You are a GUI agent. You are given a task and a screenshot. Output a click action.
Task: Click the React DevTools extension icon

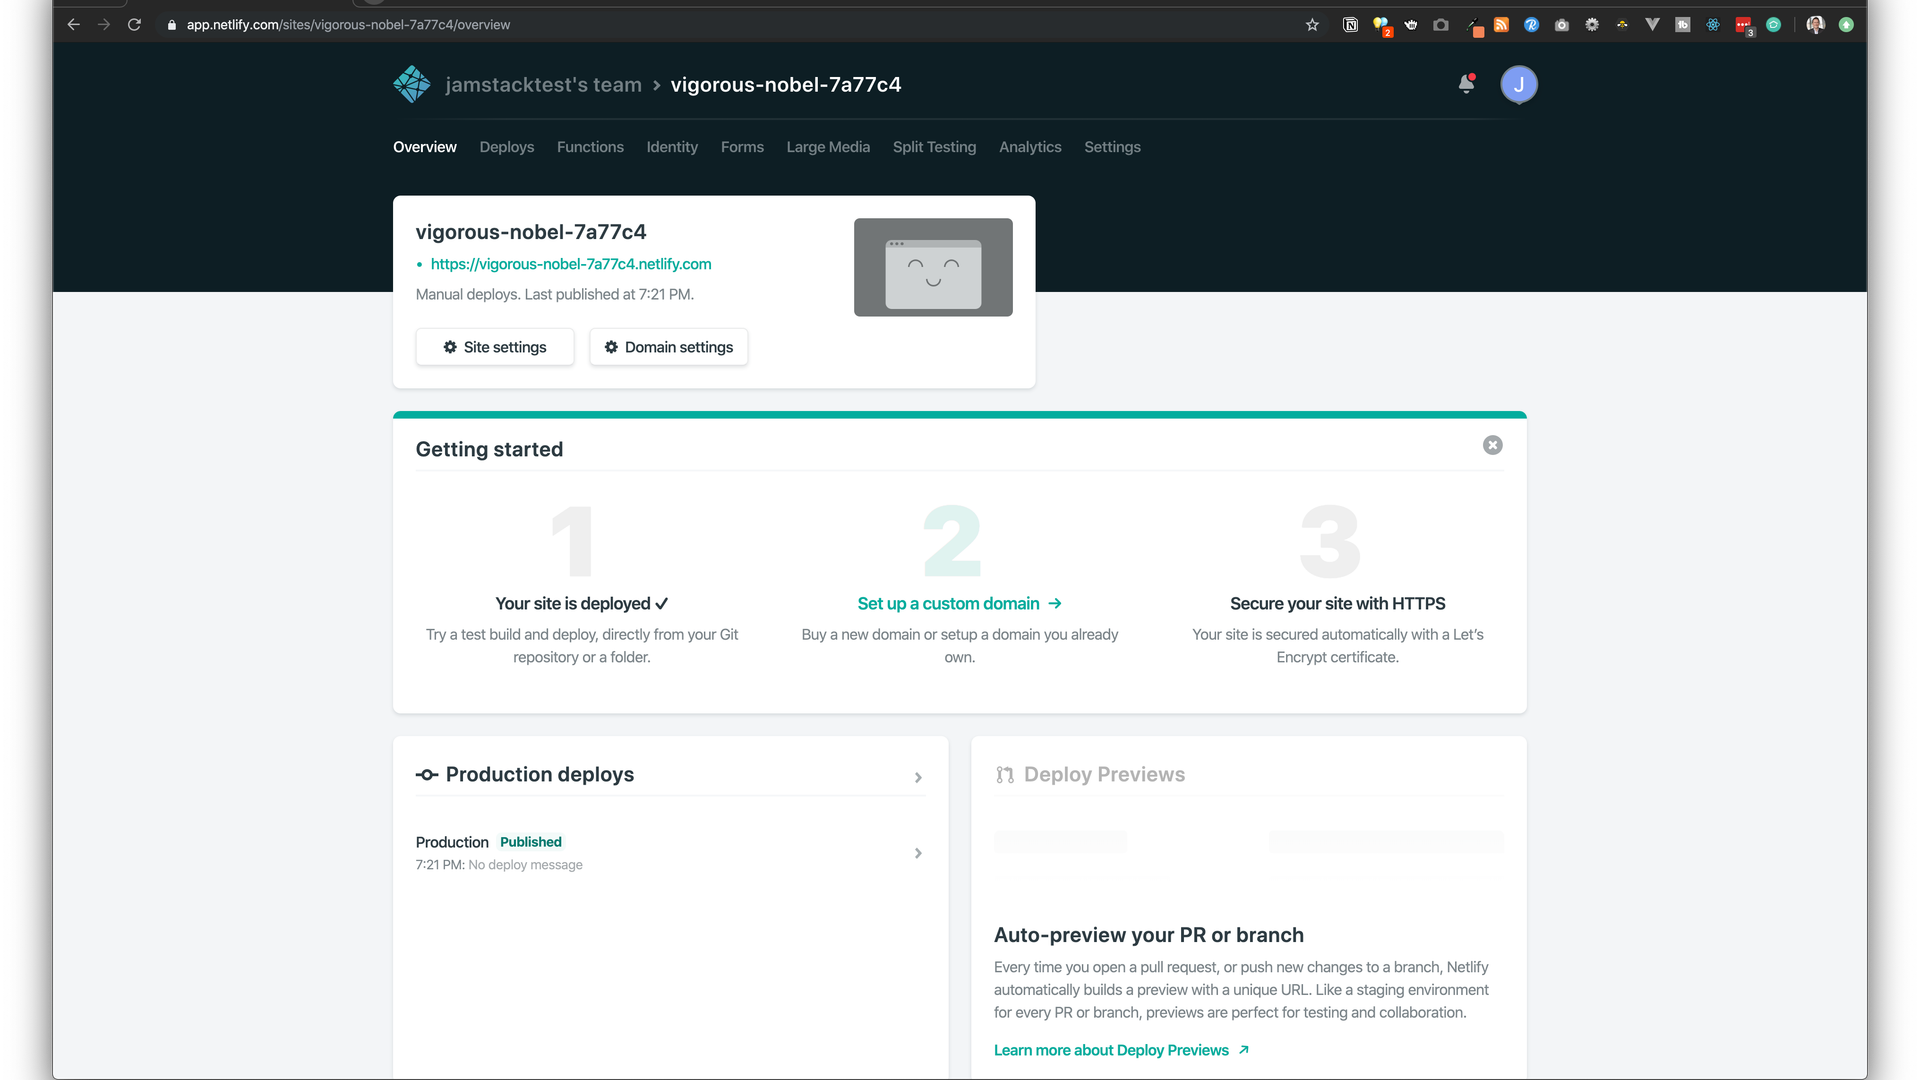pyautogui.click(x=1713, y=25)
